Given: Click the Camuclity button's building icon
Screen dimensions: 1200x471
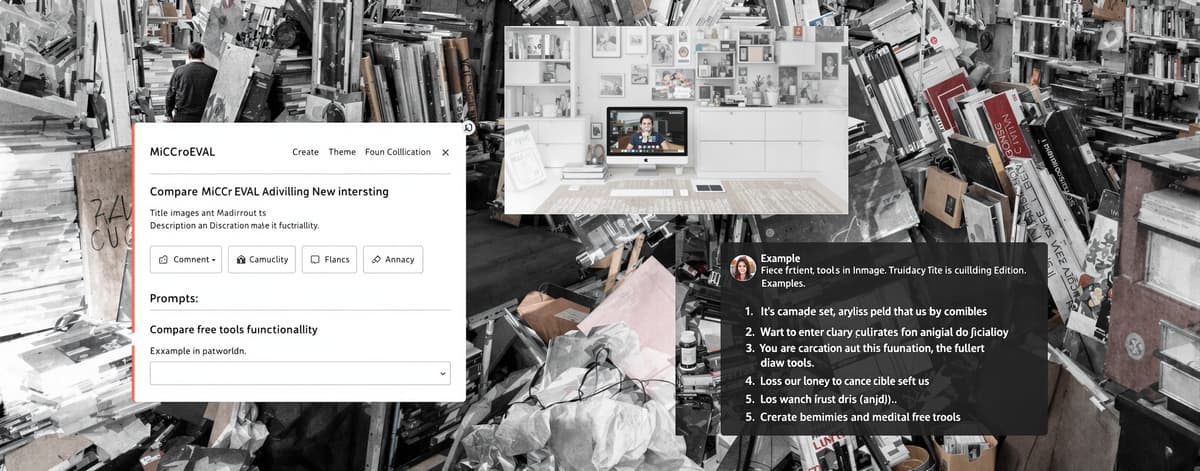Looking at the screenshot, I should click(240, 260).
